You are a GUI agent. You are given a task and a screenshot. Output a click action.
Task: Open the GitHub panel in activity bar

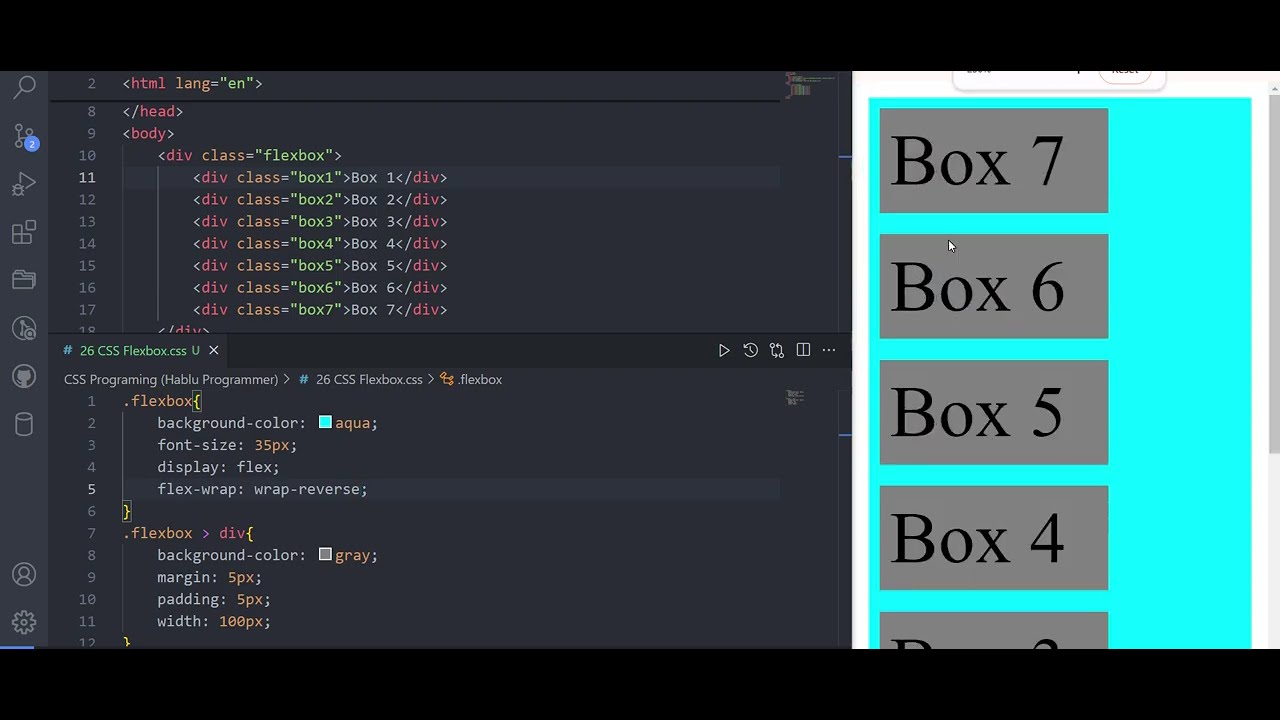tap(24, 377)
